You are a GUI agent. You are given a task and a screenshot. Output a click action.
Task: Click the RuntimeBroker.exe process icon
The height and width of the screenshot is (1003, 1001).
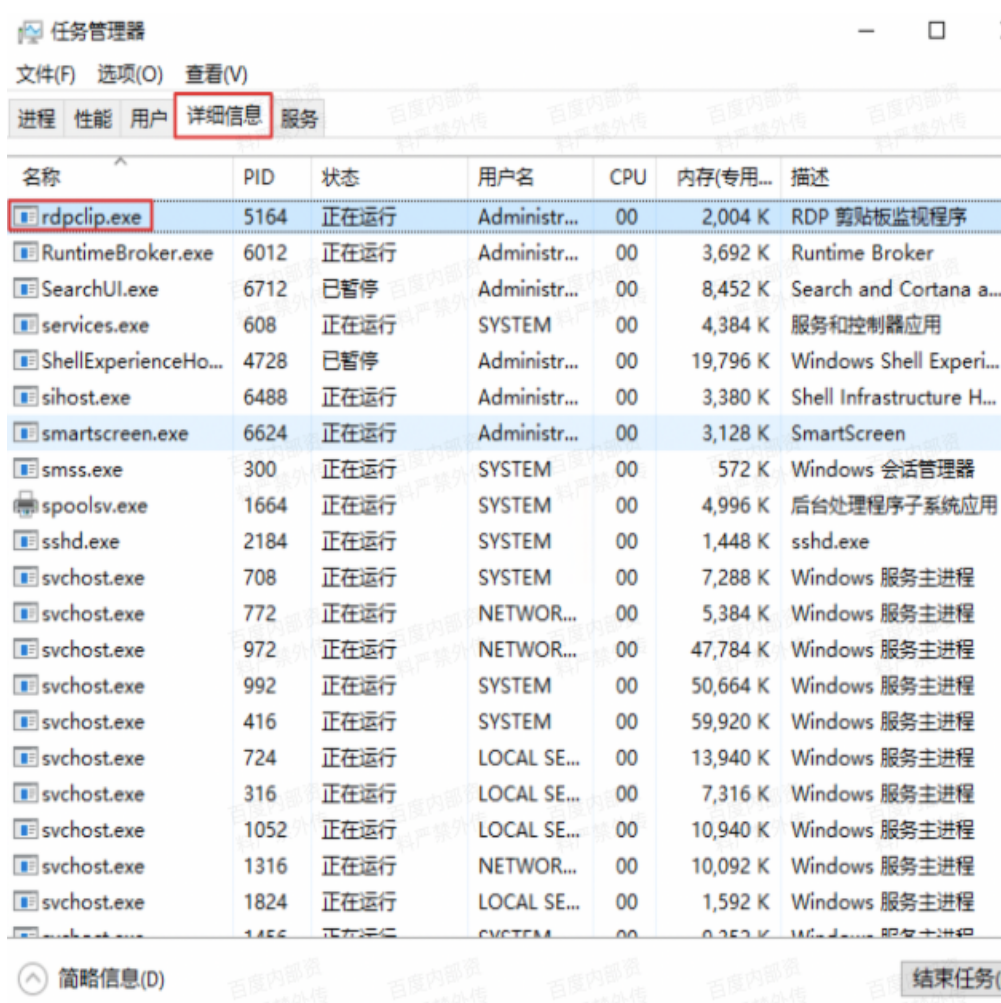point(25,254)
